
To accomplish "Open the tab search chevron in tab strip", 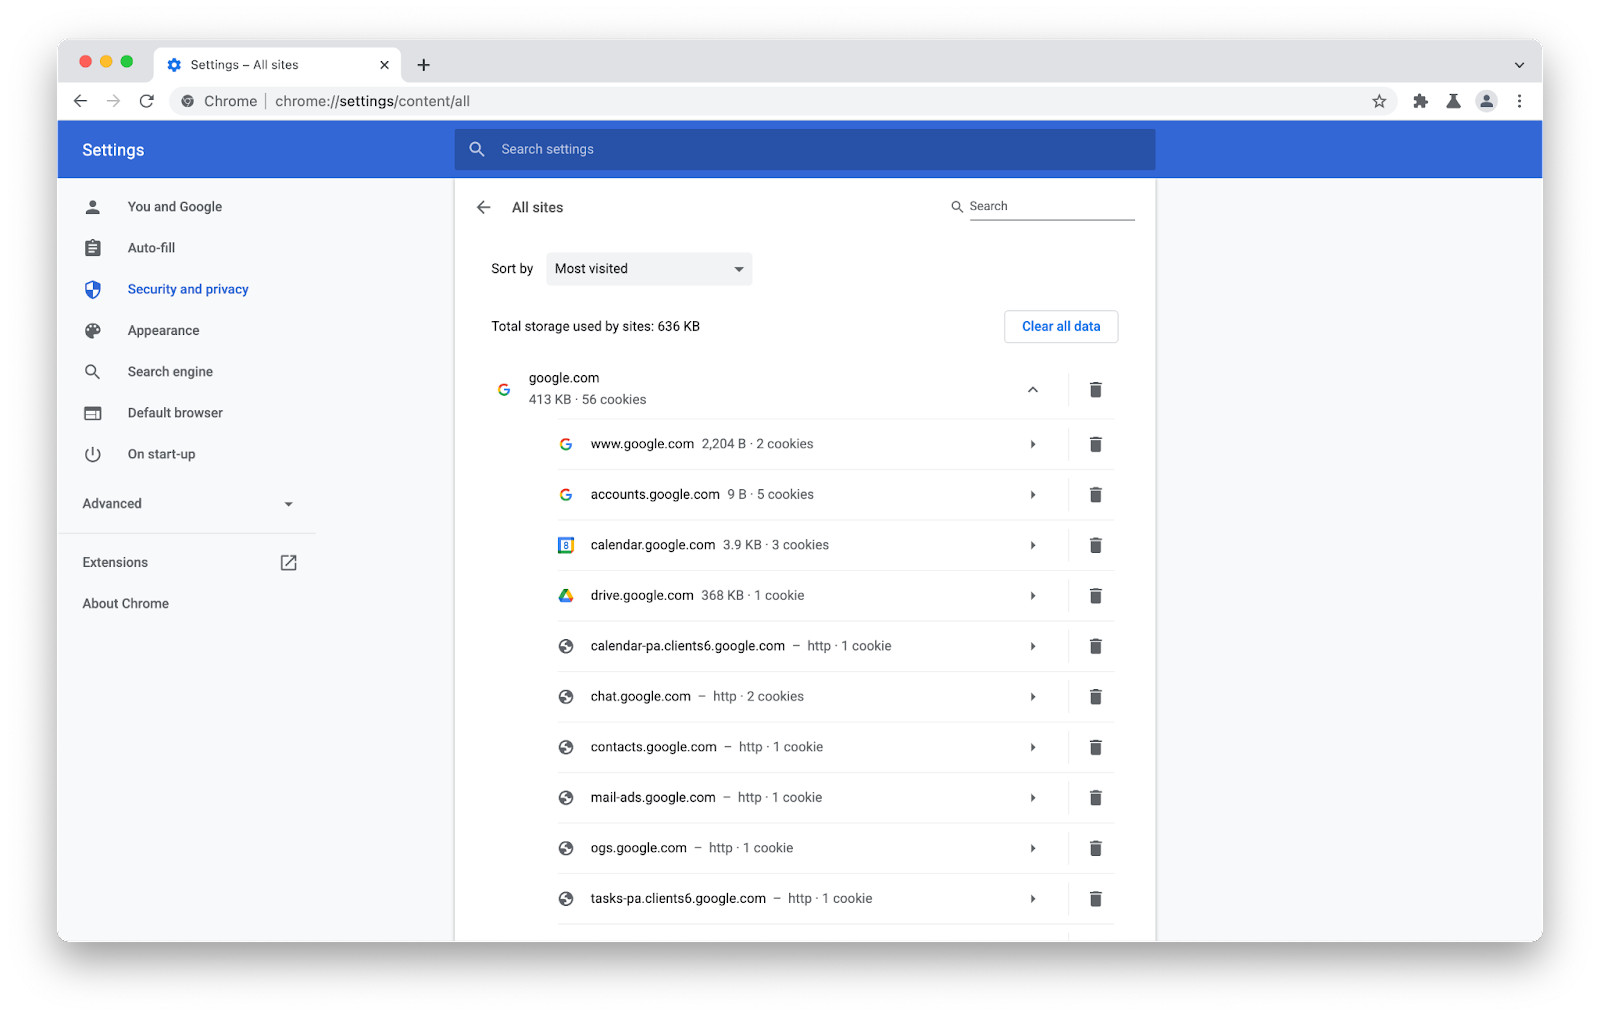I will point(1519,65).
